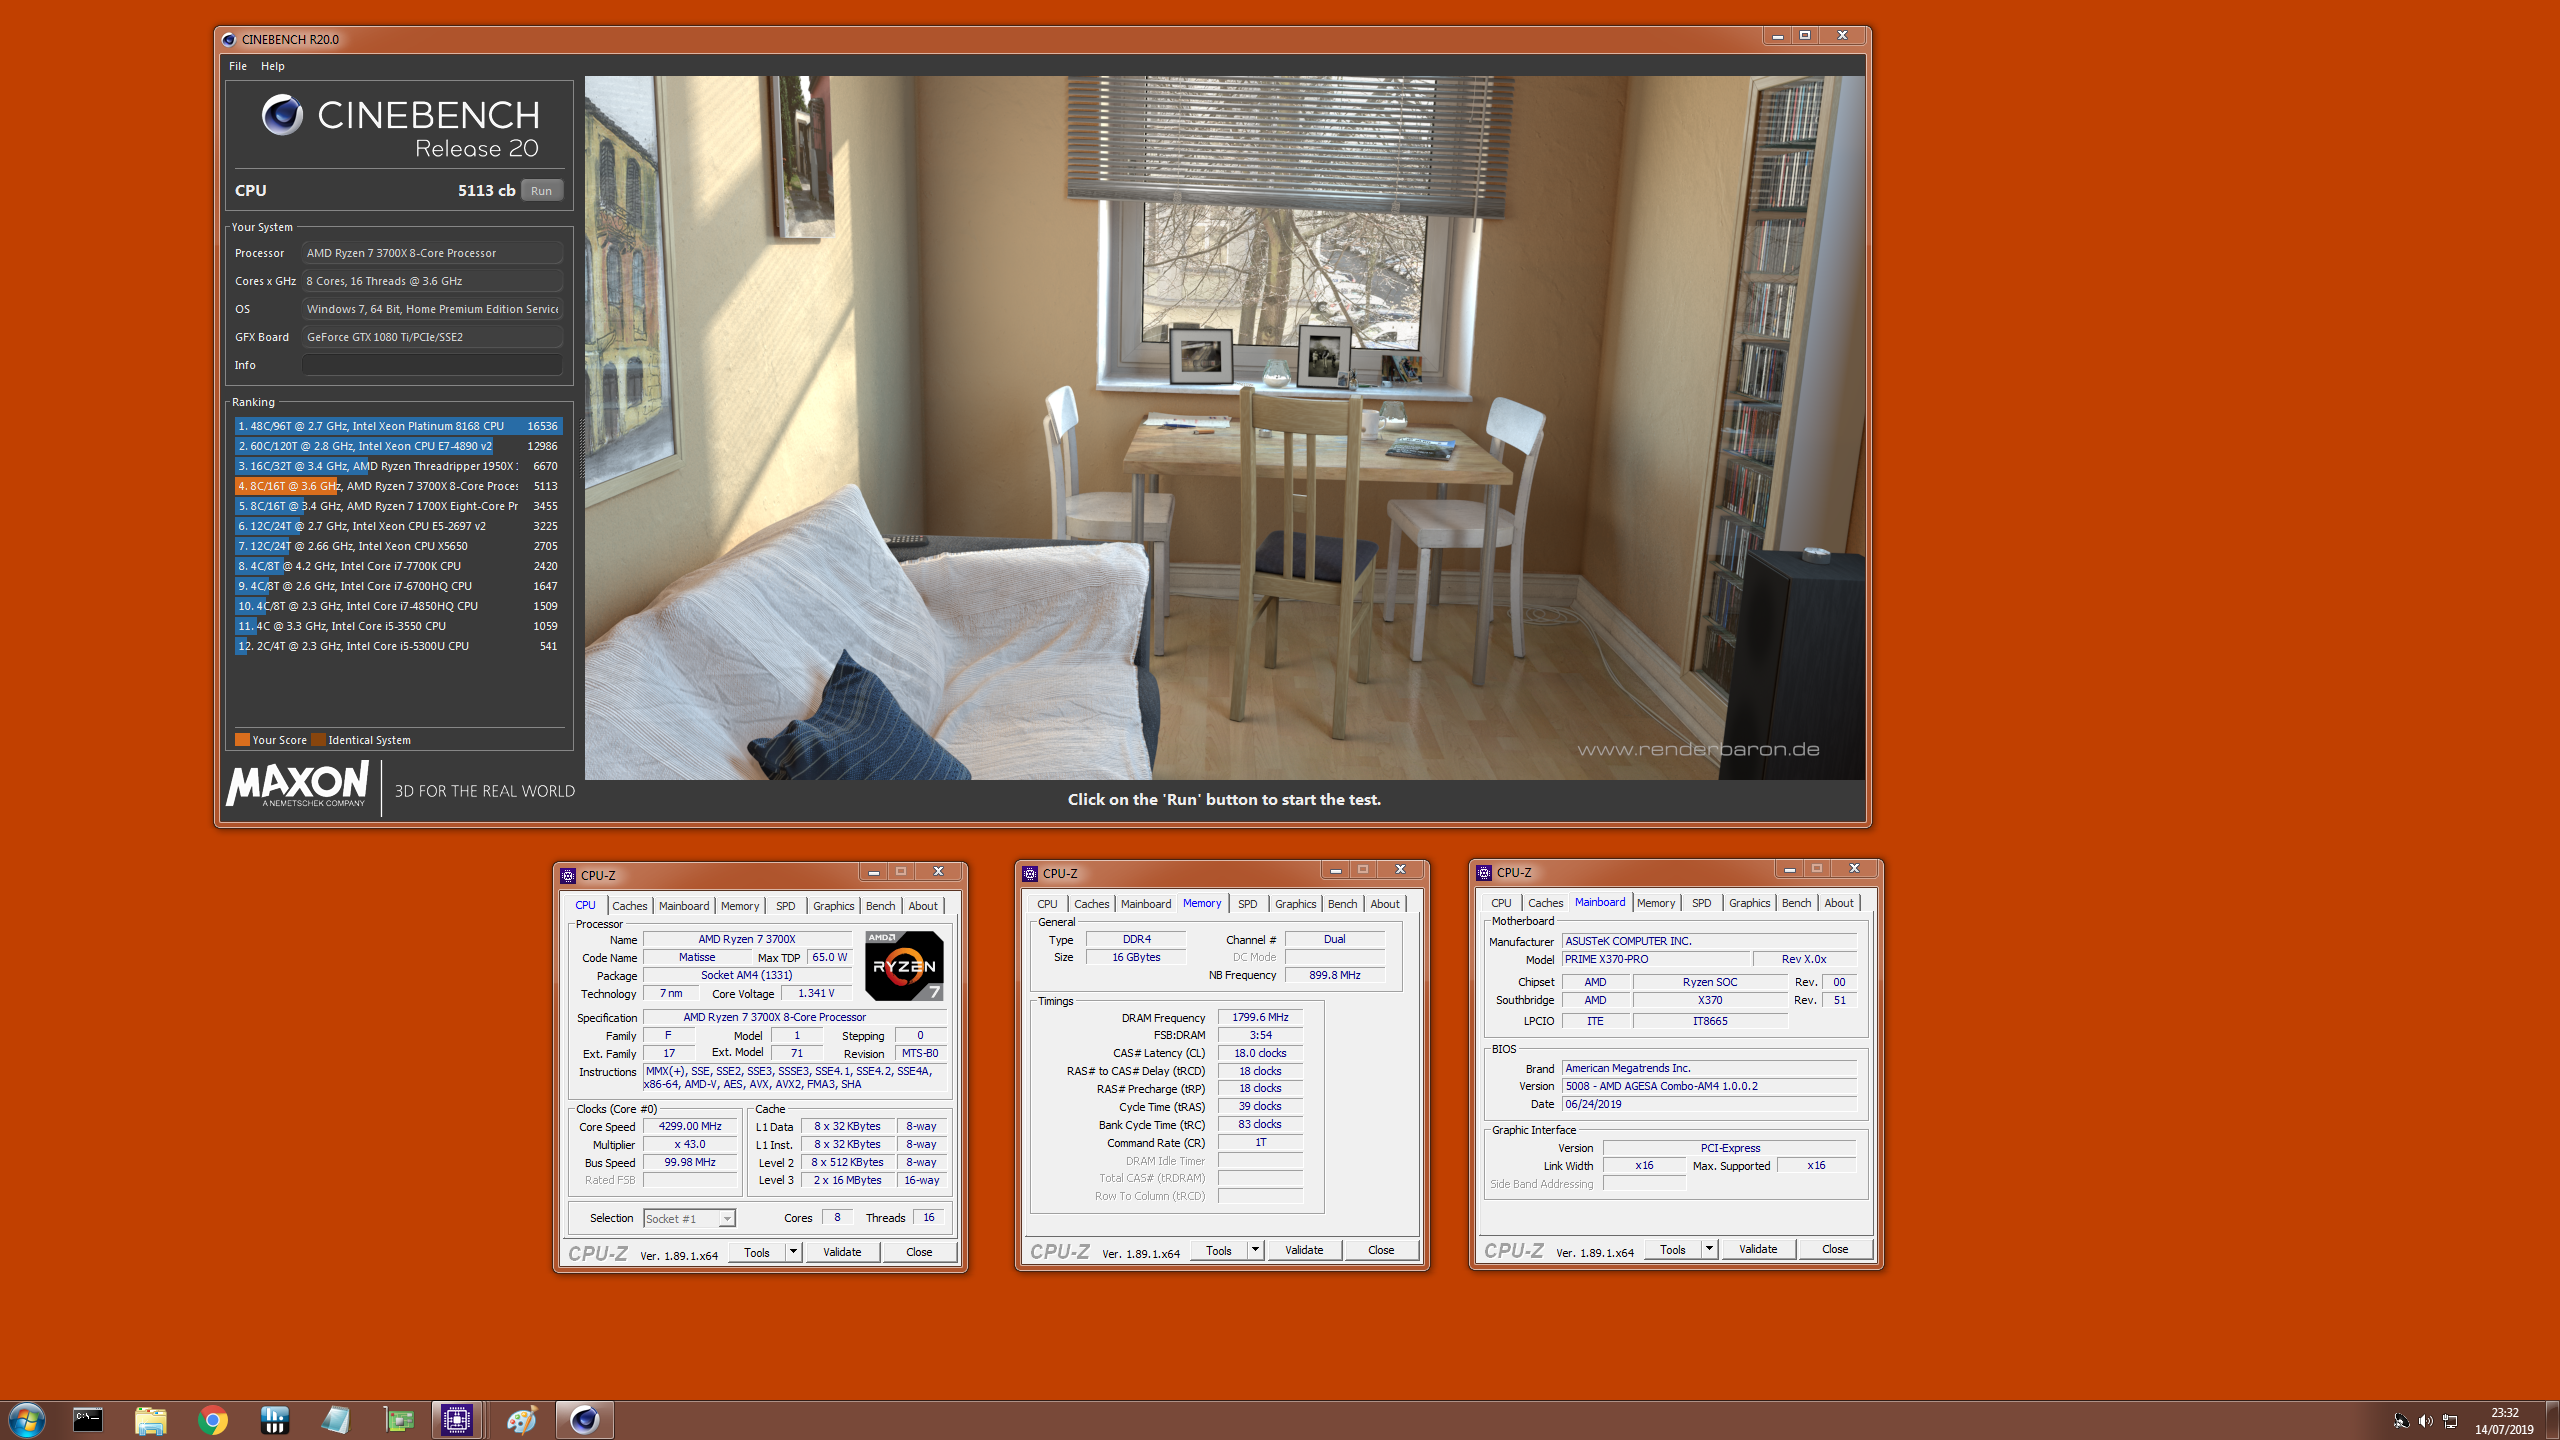The height and width of the screenshot is (1440, 2560).
Task: Click Show Desktop strip at taskbar end
Action: [2553, 1421]
